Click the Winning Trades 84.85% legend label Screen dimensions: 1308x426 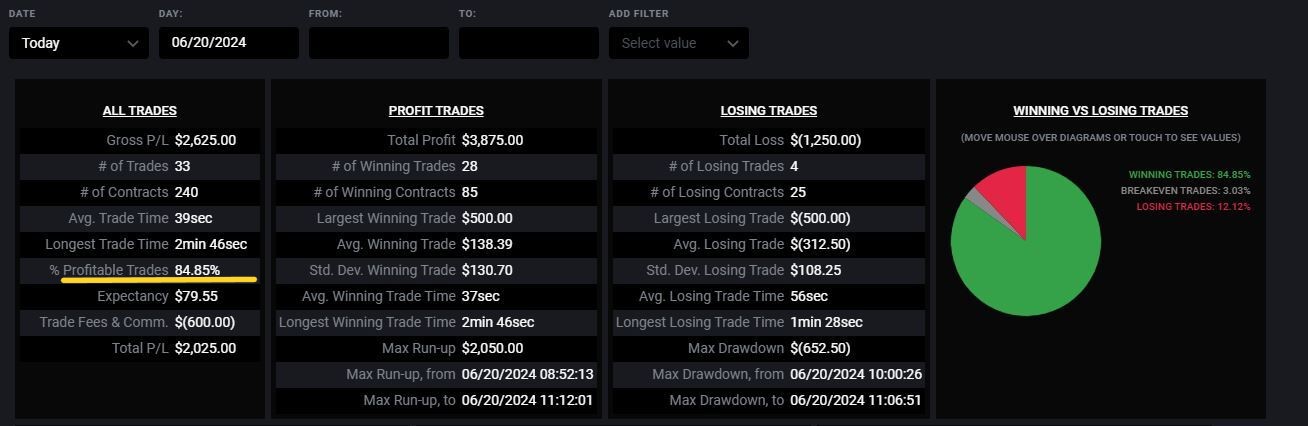pyautogui.click(x=1189, y=175)
